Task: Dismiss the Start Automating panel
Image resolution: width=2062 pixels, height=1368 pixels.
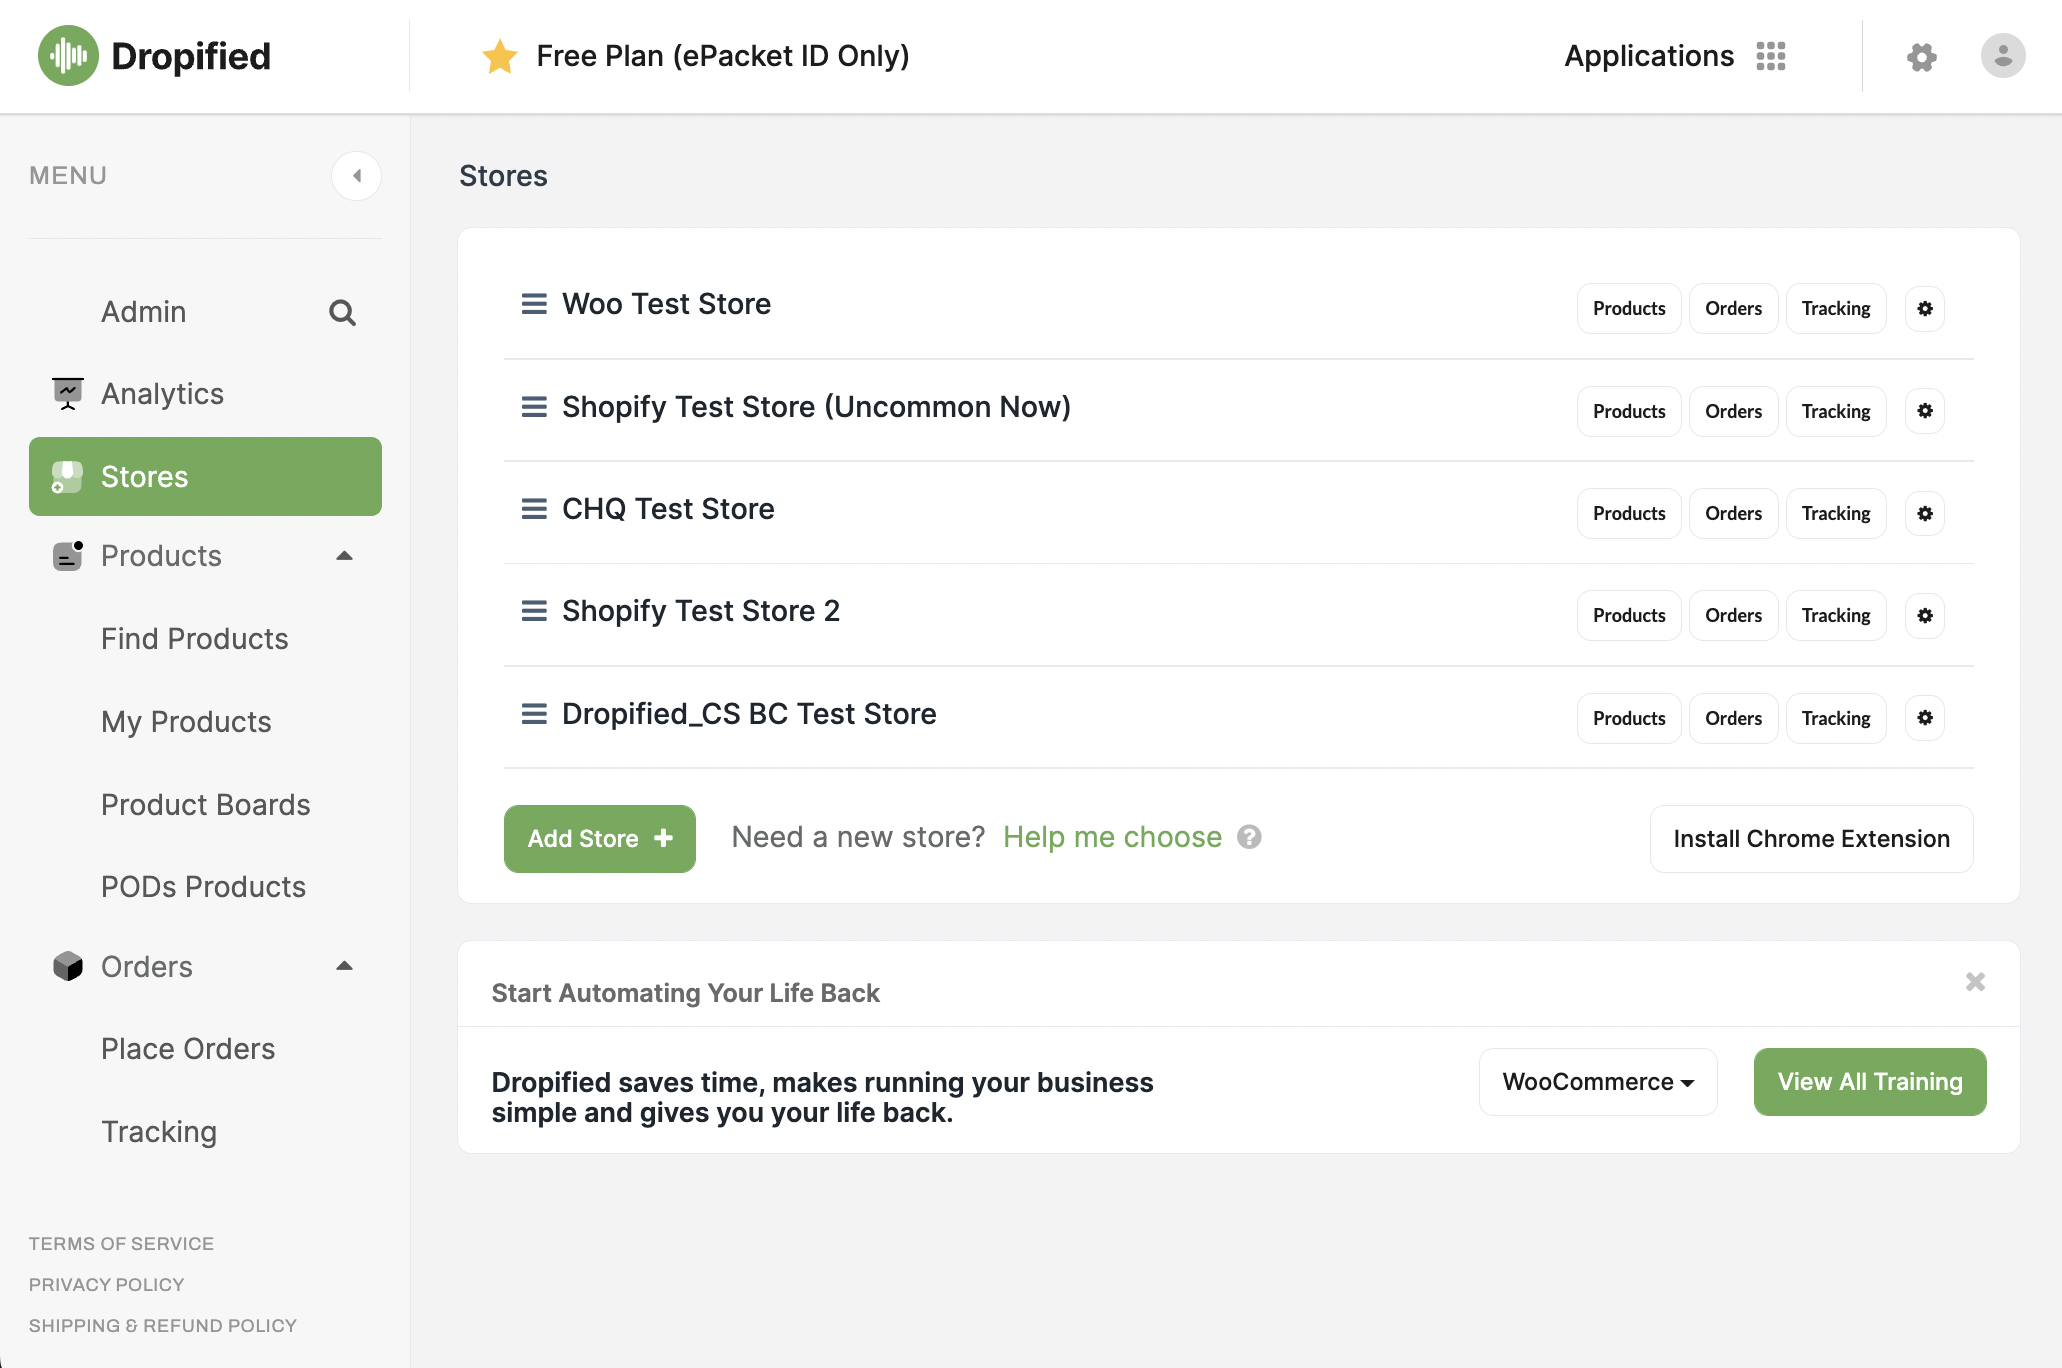Action: point(1975,982)
